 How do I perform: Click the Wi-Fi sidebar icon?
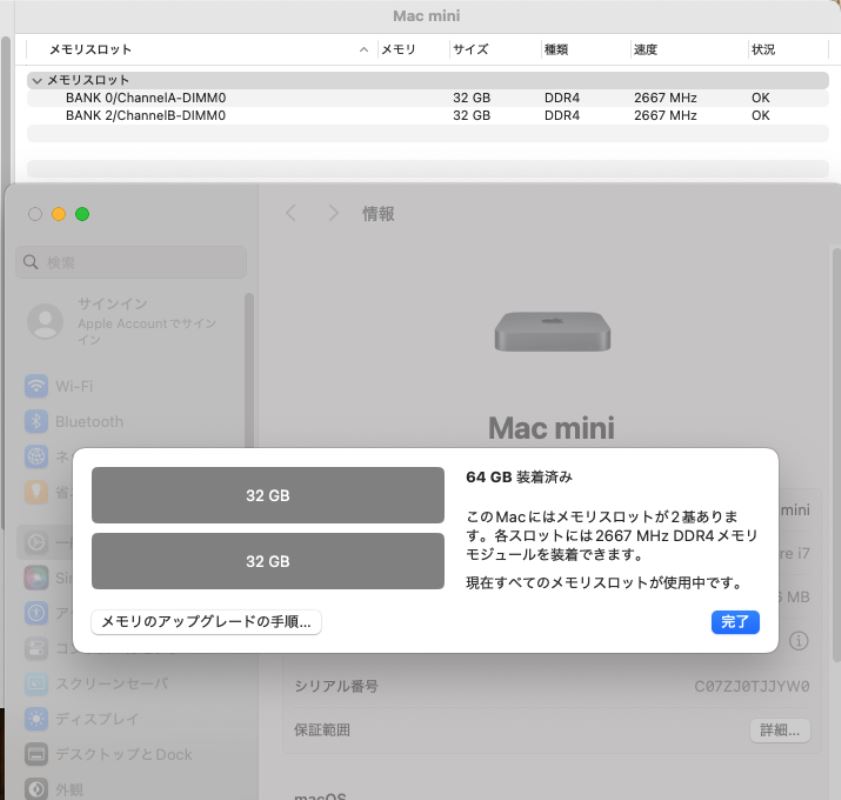(36, 386)
